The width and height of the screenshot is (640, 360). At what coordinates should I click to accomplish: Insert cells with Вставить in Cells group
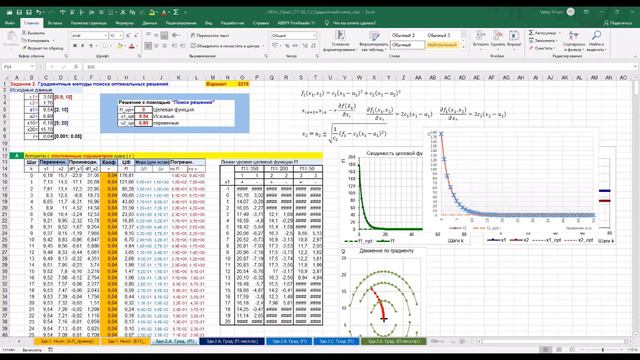coord(481,39)
